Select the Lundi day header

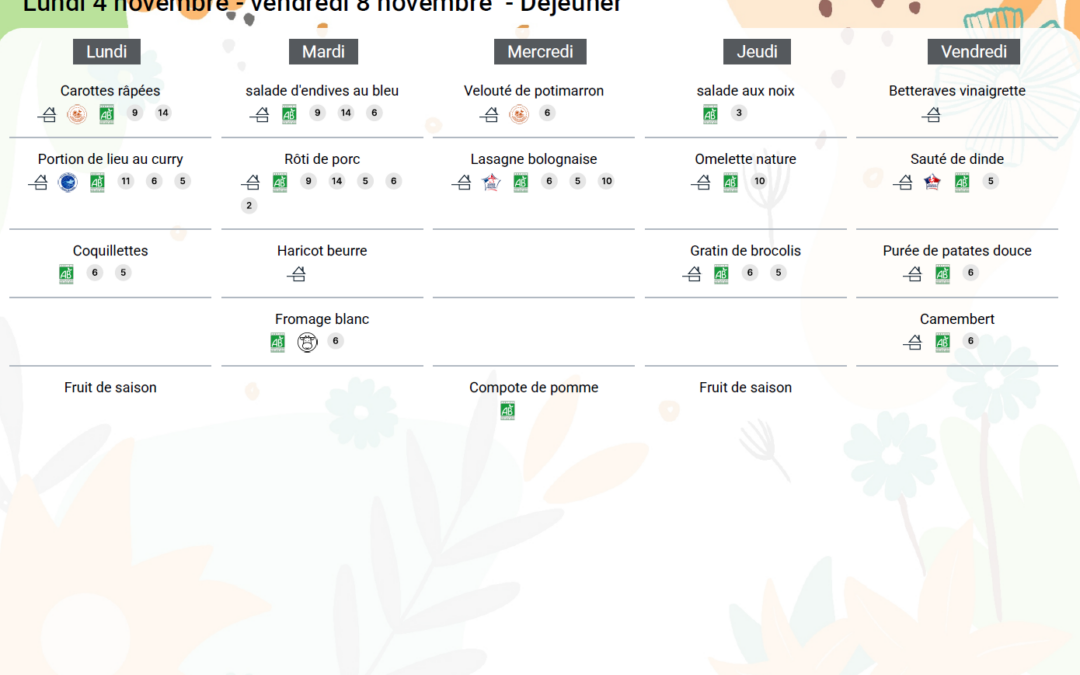[107, 52]
